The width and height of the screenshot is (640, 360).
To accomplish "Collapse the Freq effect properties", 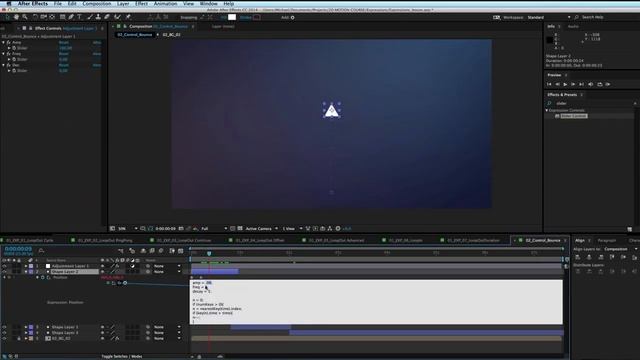I will pos(4,54).
